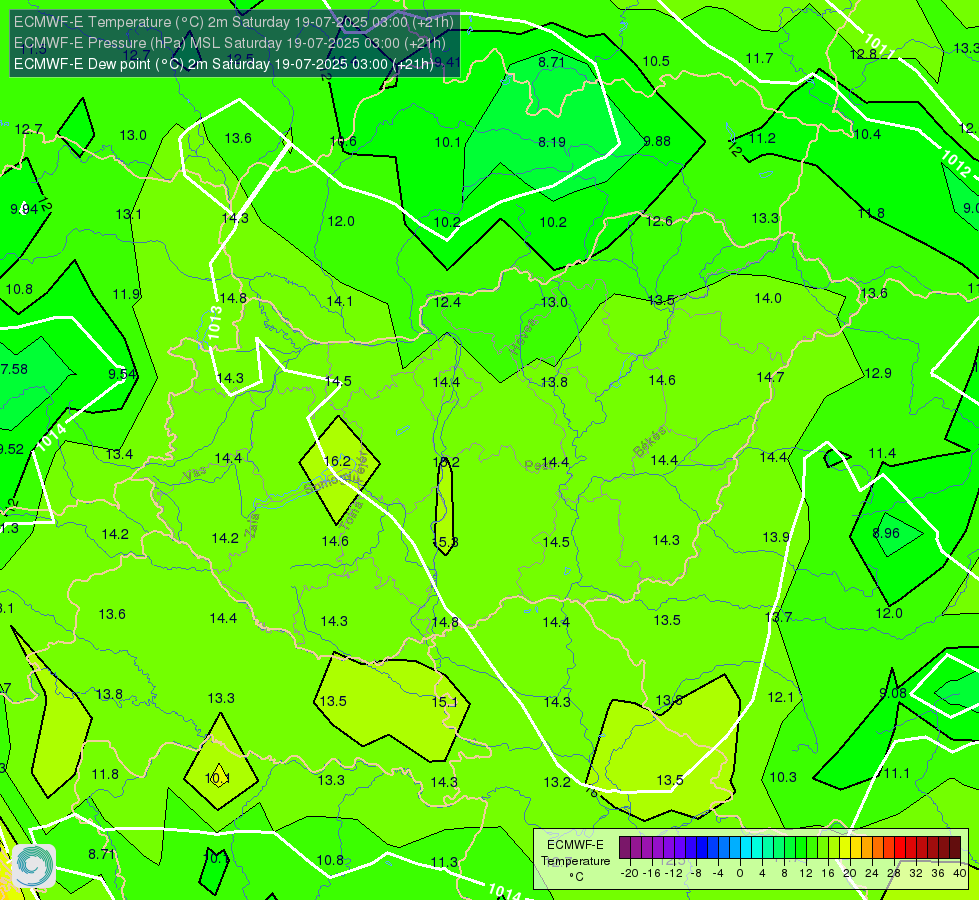Select the ECMWF-E Temperature 2m layer title
Image resolution: width=979 pixels, height=900 pixels.
[x=234, y=22]
